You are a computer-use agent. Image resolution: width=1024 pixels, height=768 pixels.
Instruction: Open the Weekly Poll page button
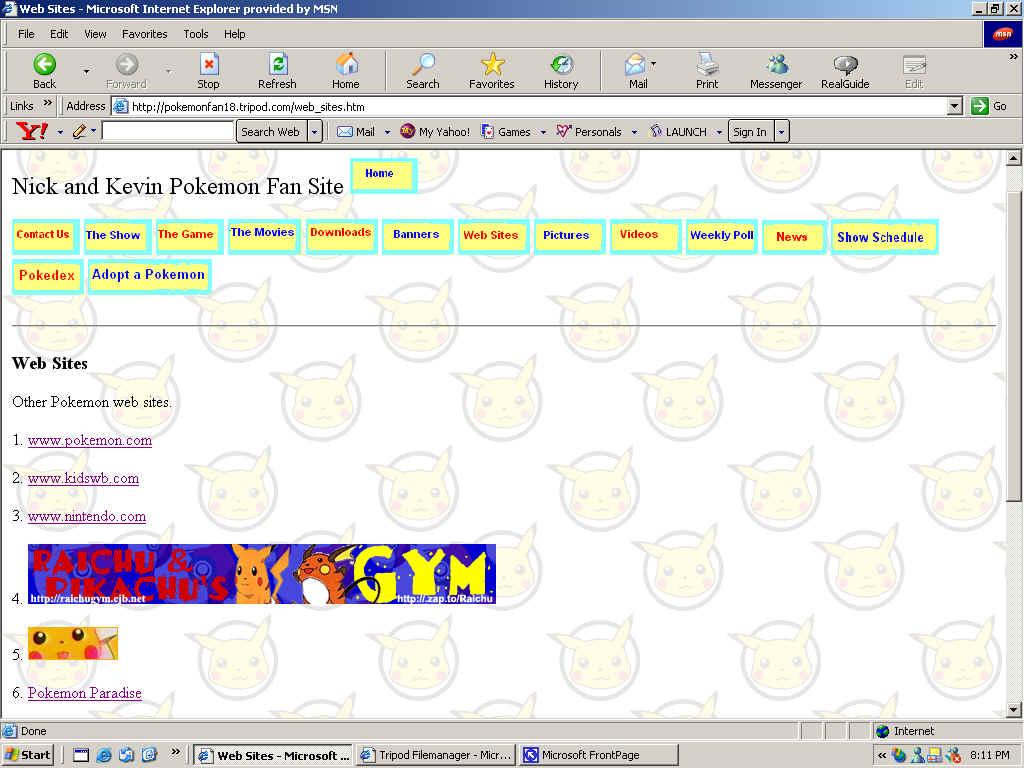pos(722,236)
